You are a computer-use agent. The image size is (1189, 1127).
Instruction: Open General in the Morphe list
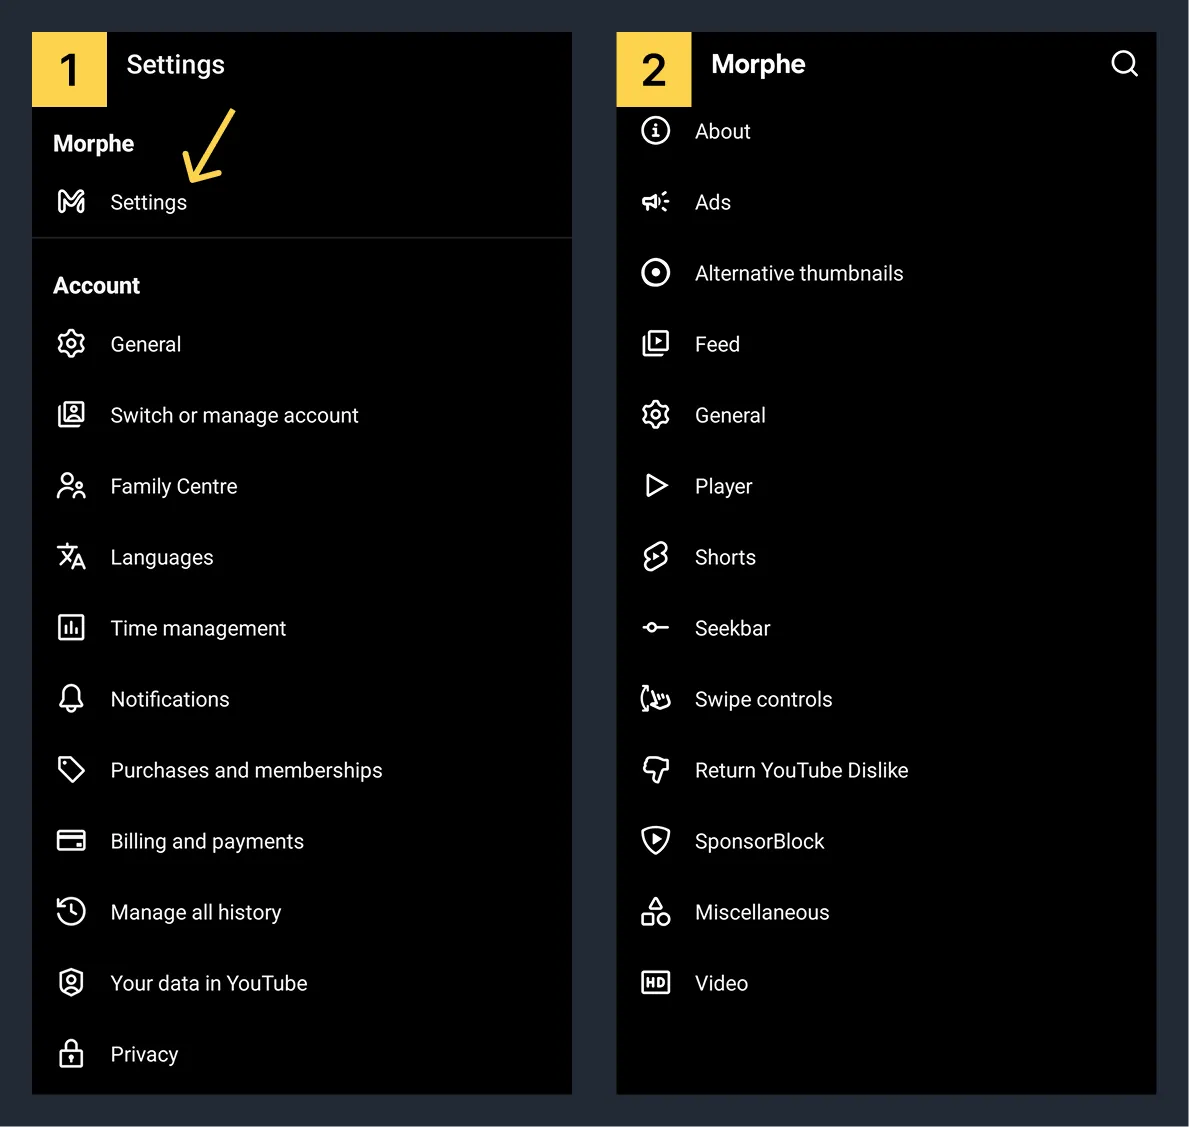tap(886, 416)
